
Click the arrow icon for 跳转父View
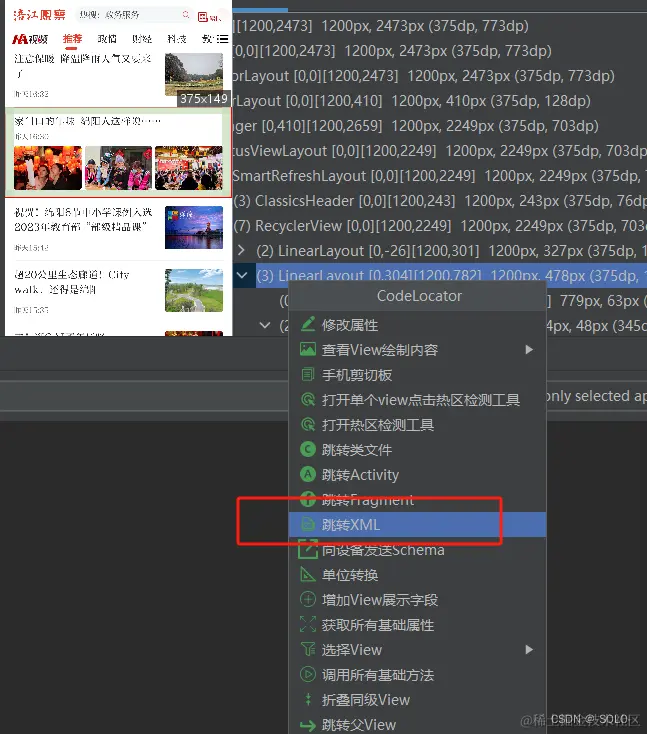pyautogui.click(x=308, y=725)
